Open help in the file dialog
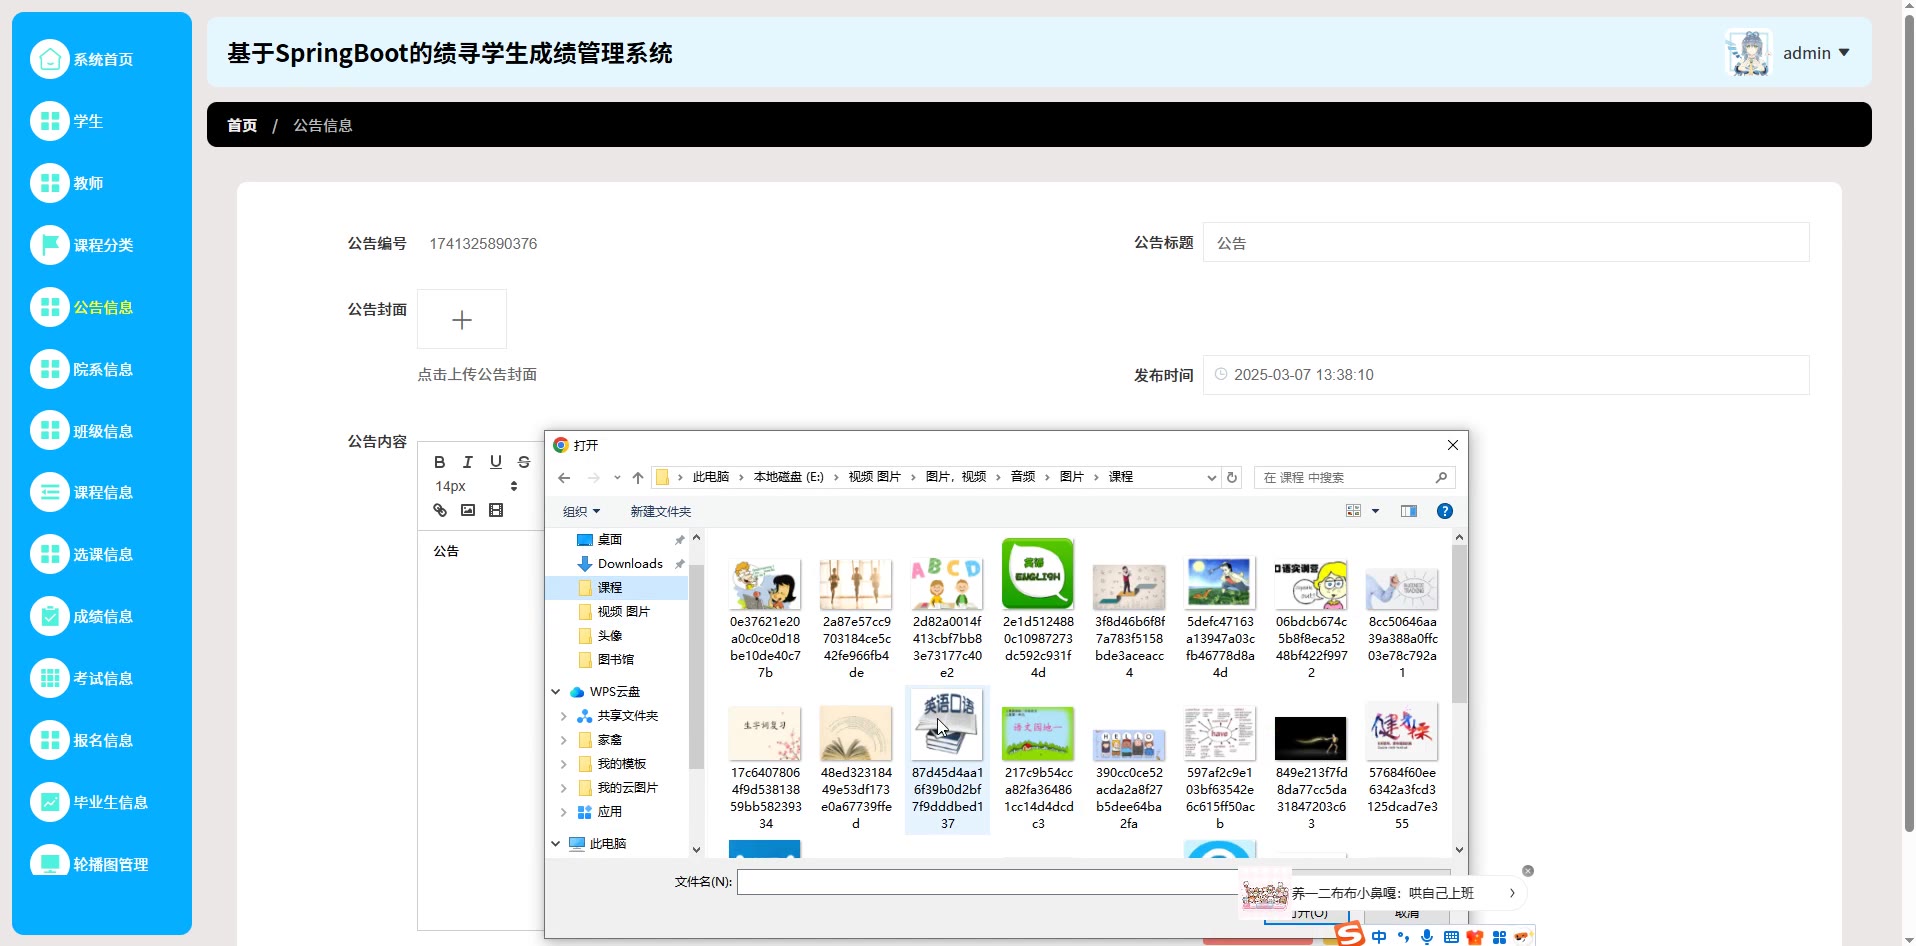Image resolution: width=1916 pixels, height=946 pixels. pos(1444,511)
